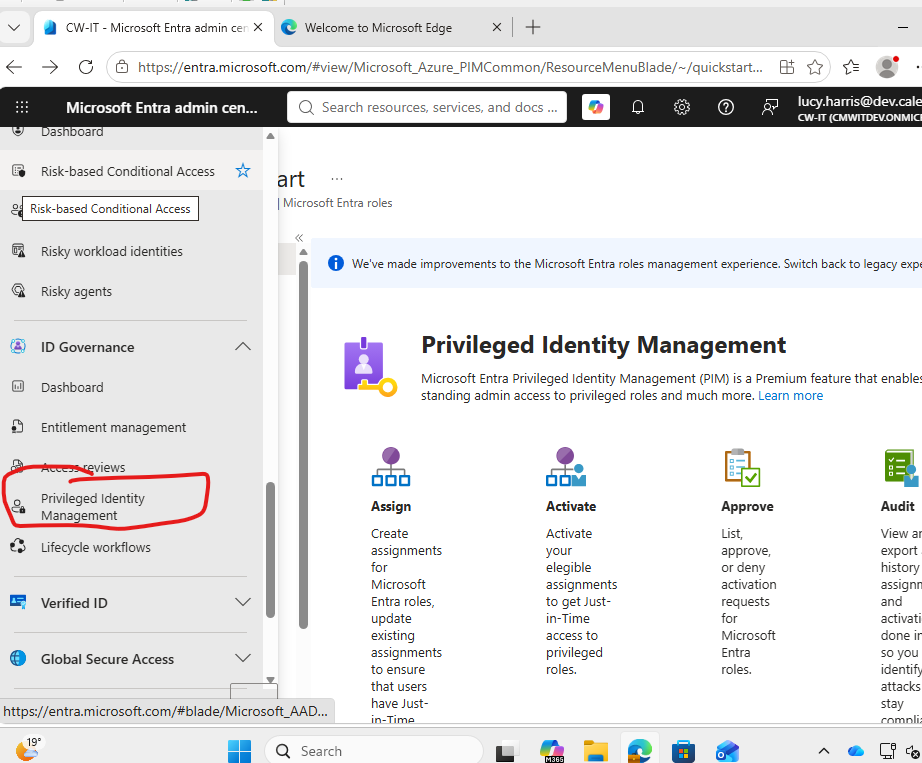922x763 pixels.
Task: Click the Activate heading
Action: click(571, 506)
